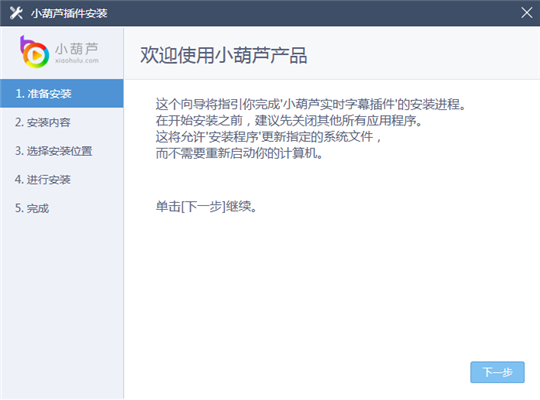The height and width of the screenshot is (400, 540).
Task: Click the 欢迎使用小葫芦产品 heading
Action: 224,55
